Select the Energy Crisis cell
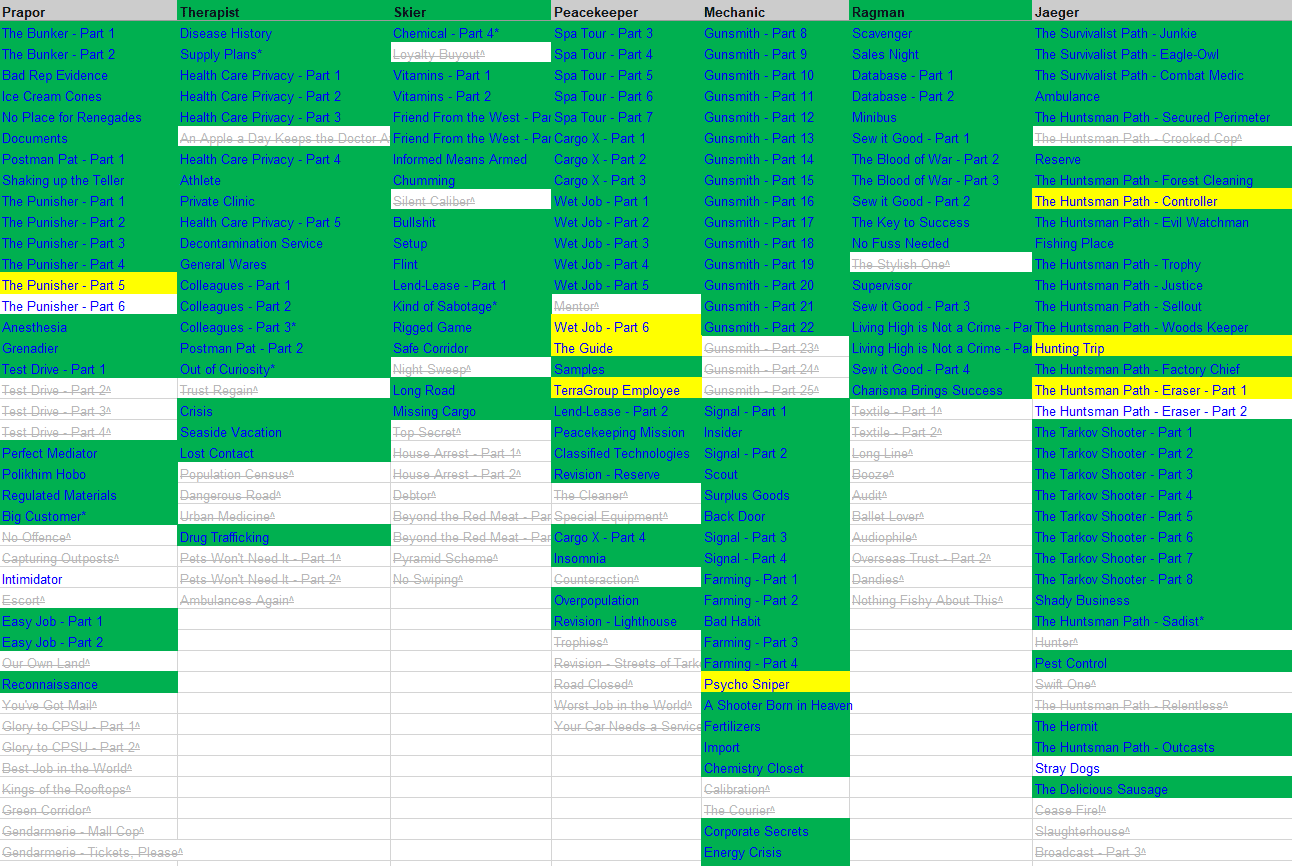The height and width of the screenshot is (866, 1292). pyautogui.click(x=776, y=852)
